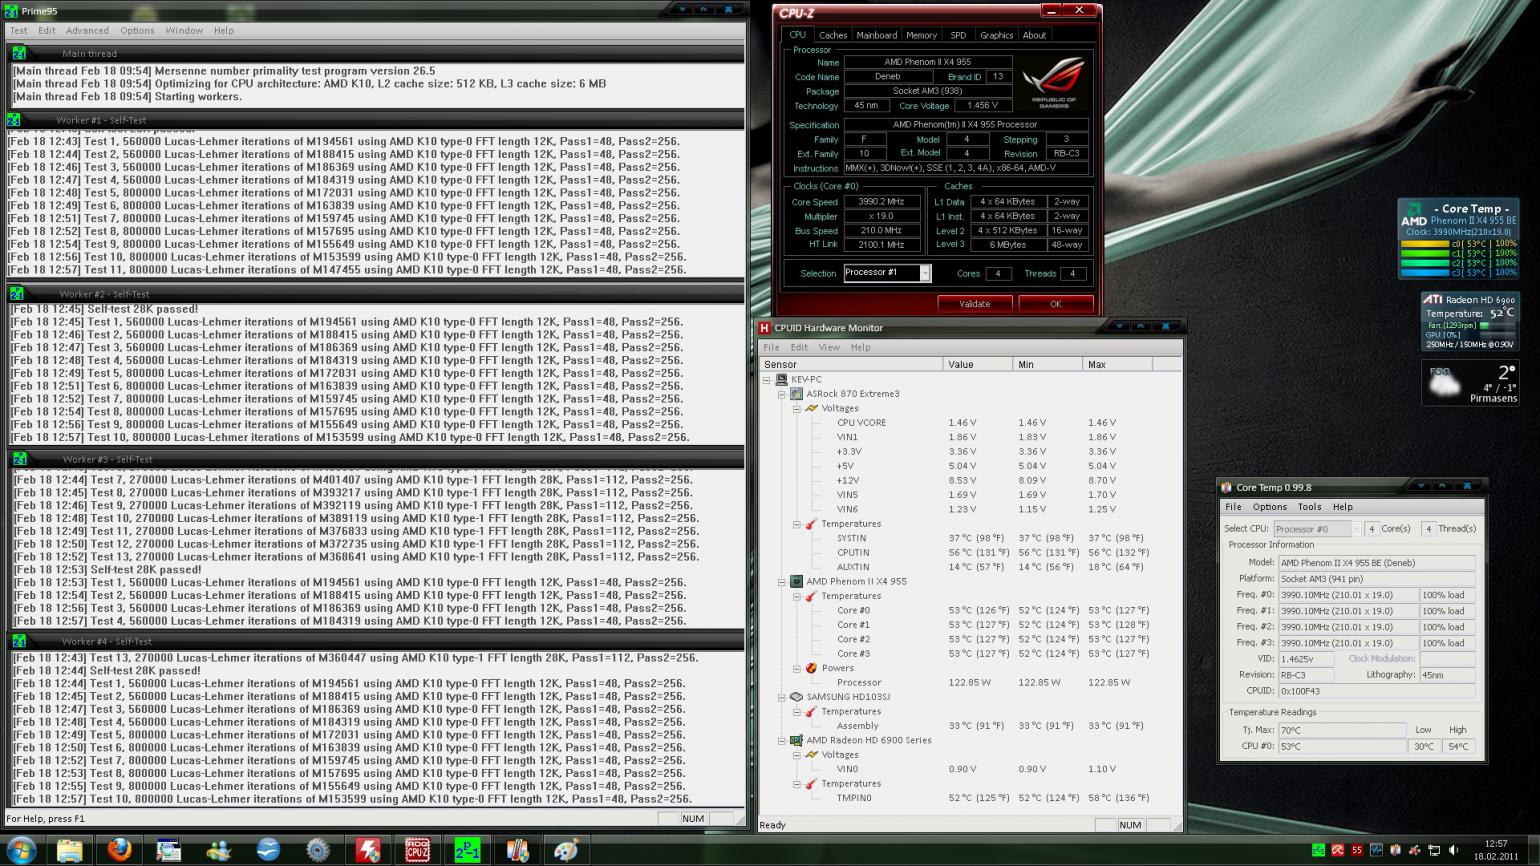Viewport: 1540px width, 866px height.
Task: Click the SAMSUNG HD103SJ hard drive icon
Action: pyautogui.click(x=796, y=697)
